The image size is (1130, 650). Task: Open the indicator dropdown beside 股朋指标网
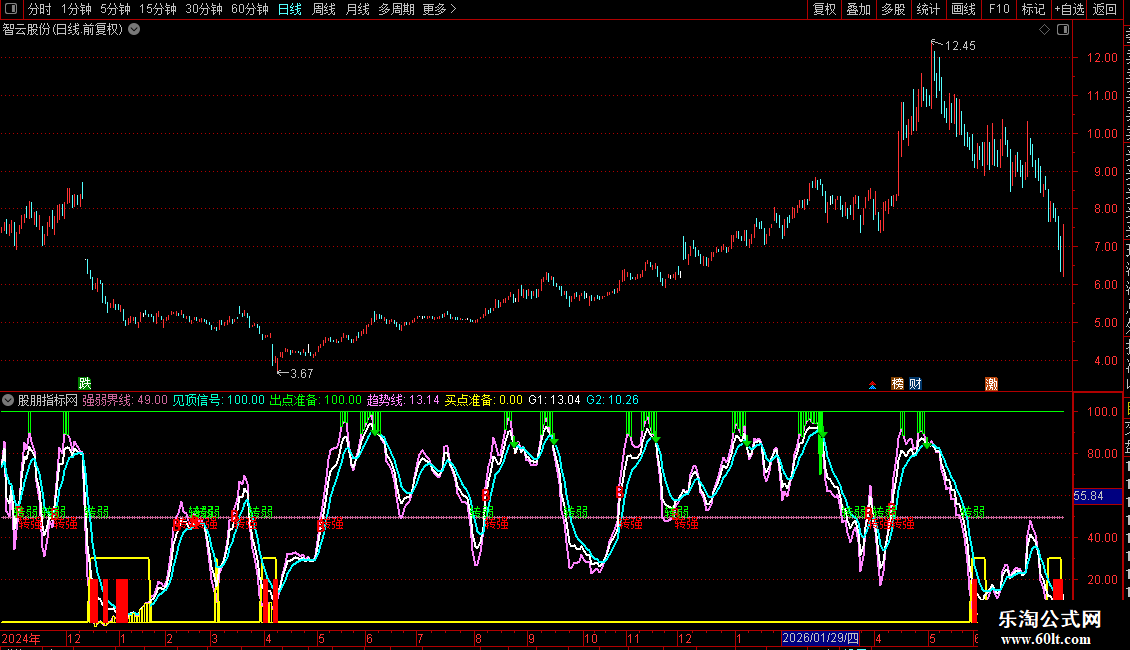pos(8,400)
